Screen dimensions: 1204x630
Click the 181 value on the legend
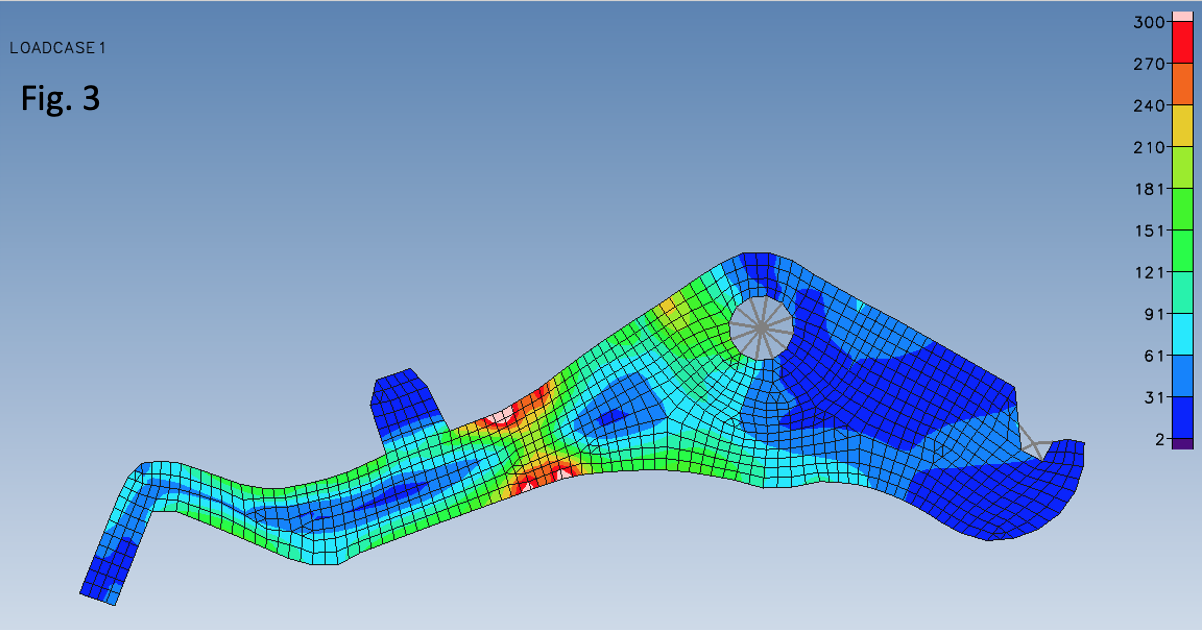[x=1150, y=189]
